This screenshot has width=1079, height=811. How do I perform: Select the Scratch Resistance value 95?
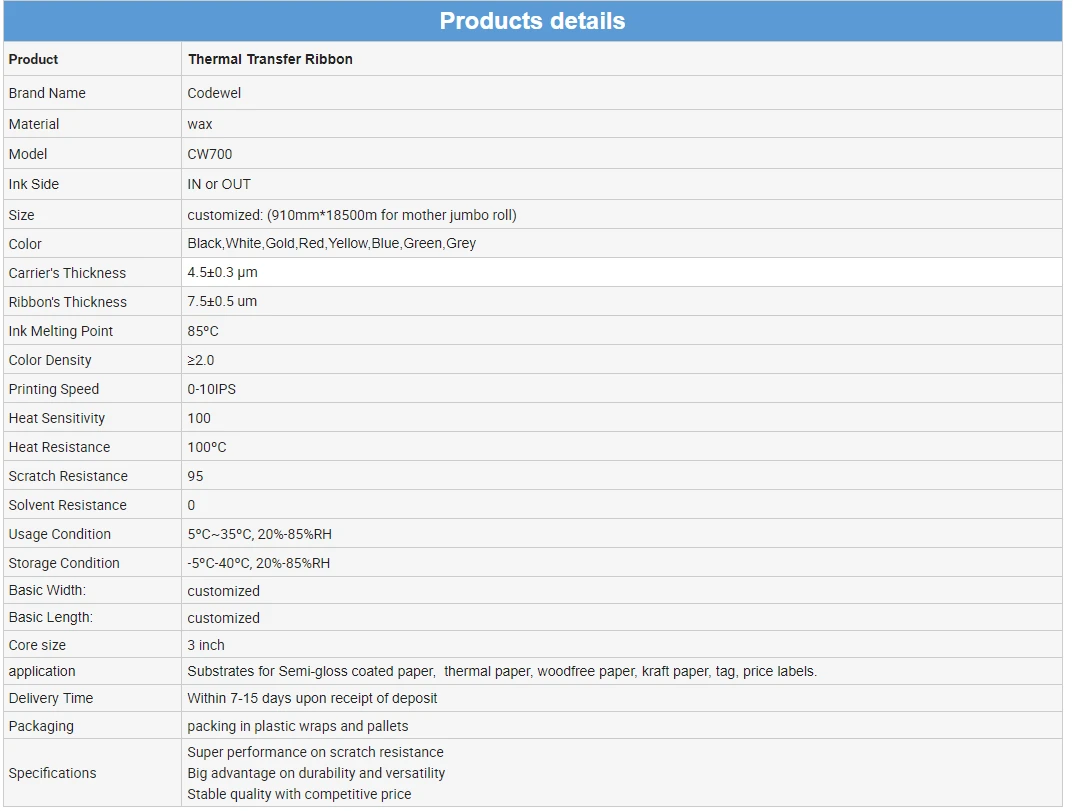(195, 476)
